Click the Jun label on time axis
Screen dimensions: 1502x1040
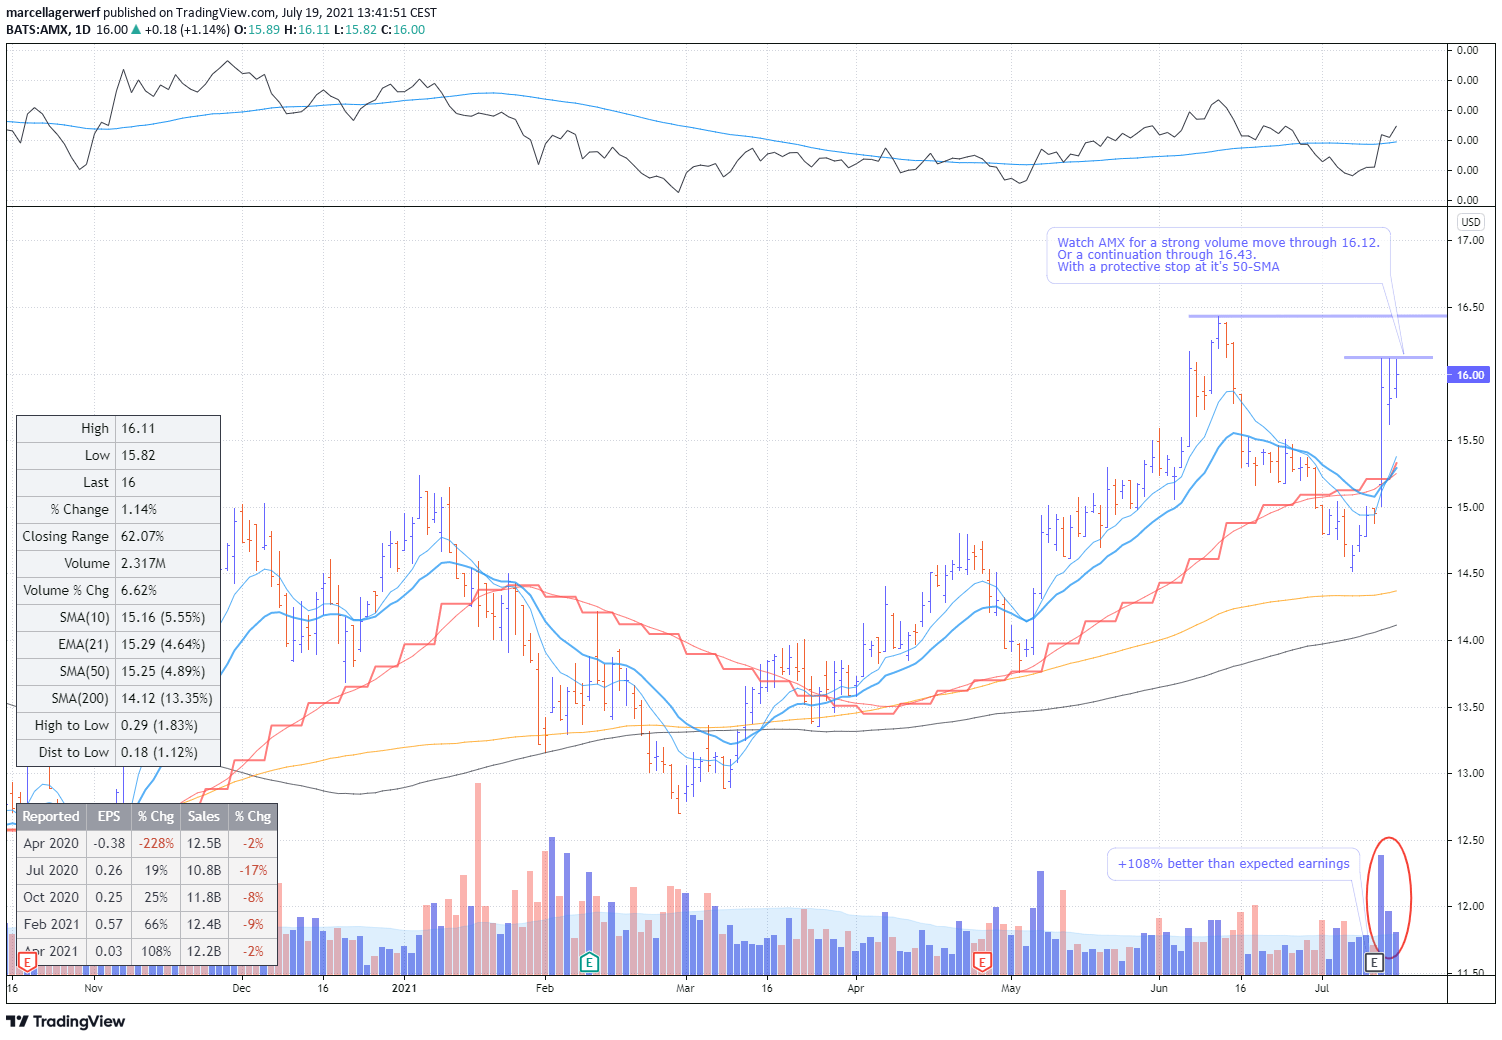1159,988
